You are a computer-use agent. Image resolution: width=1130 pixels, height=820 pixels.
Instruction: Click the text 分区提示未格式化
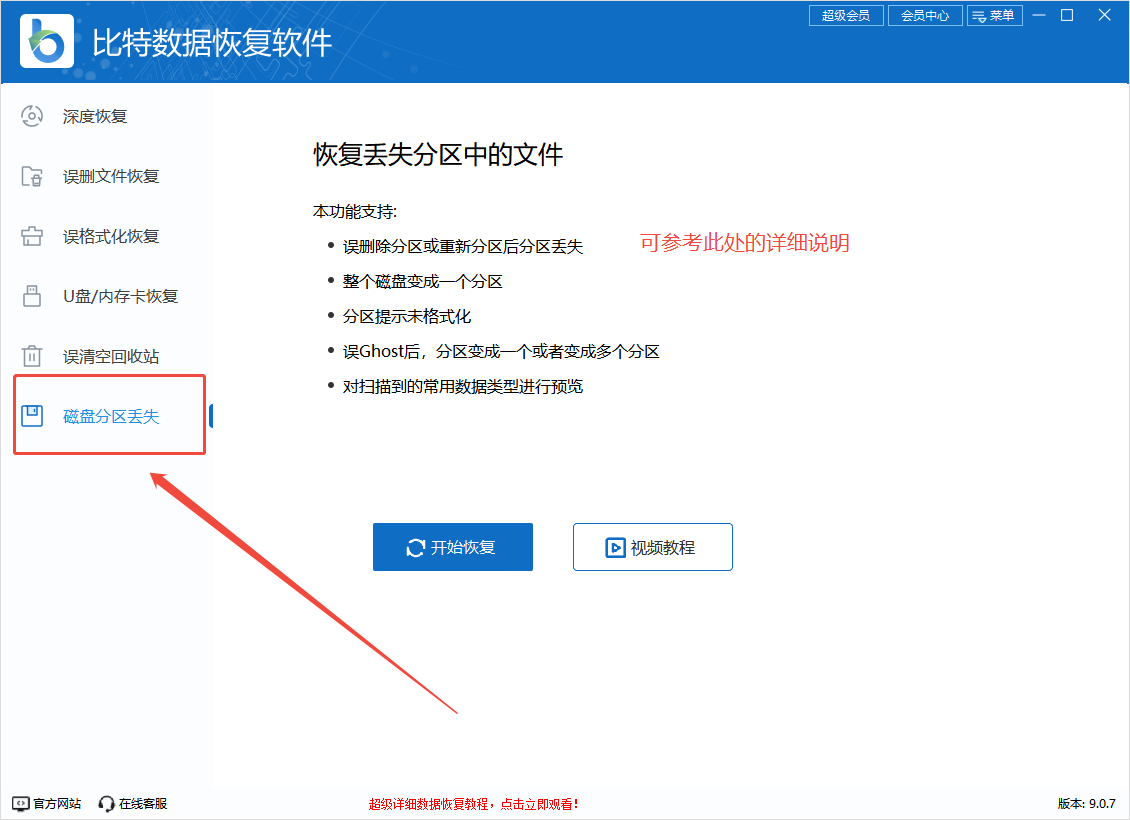(x=406, y=316)
